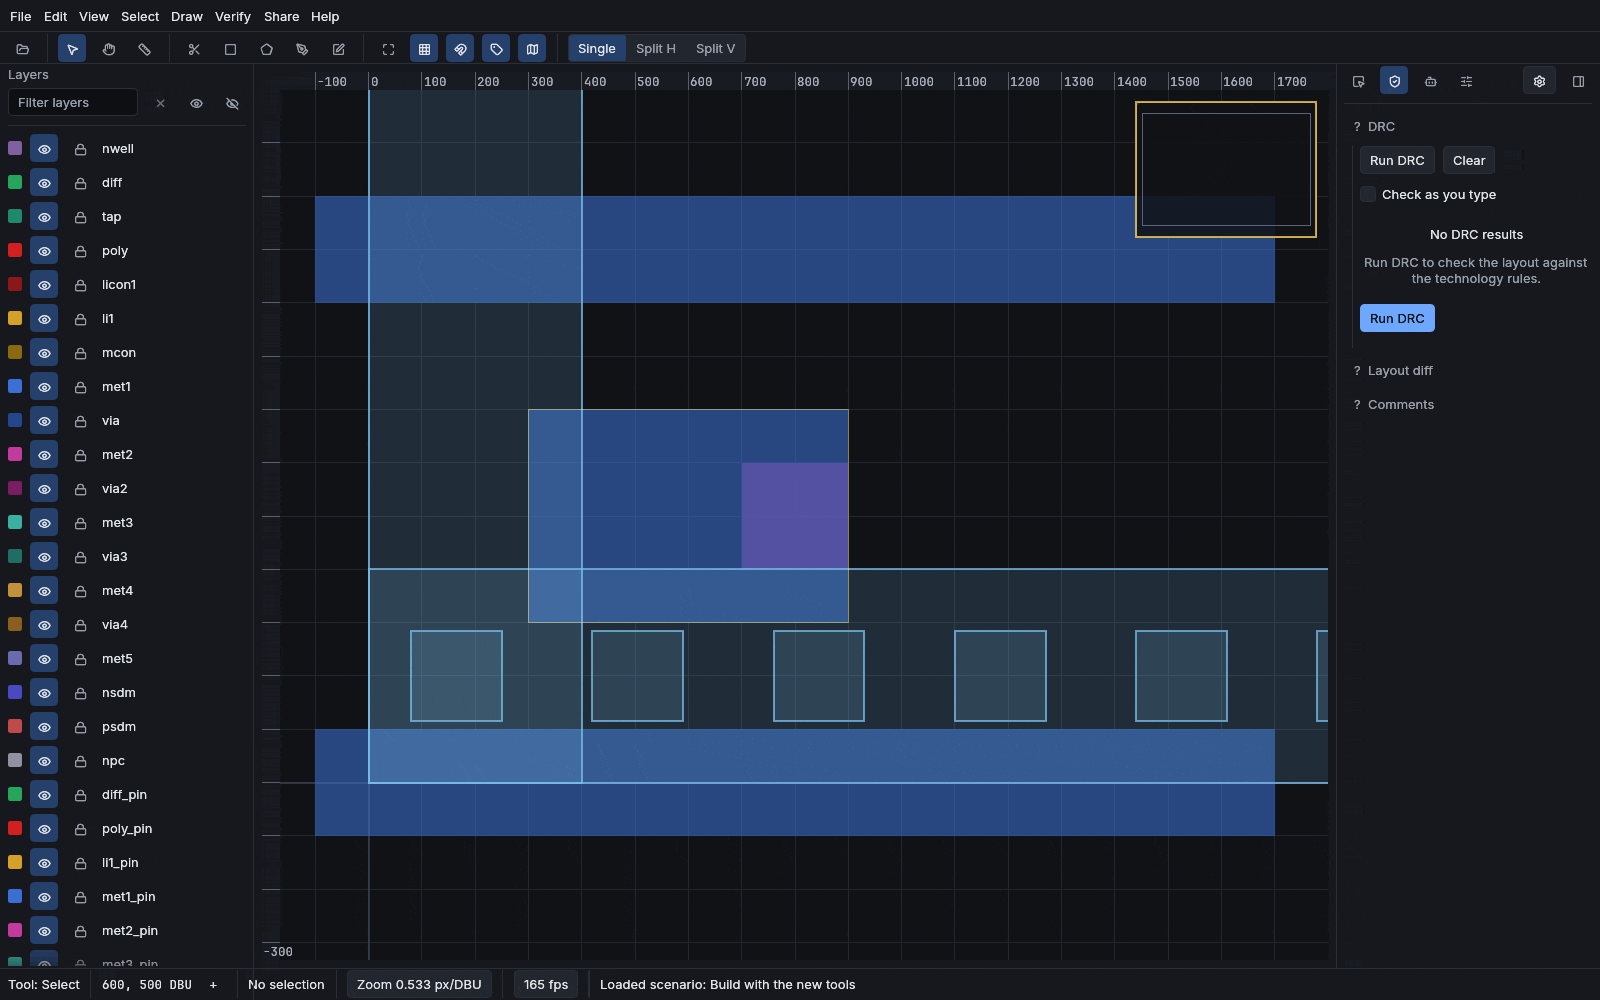Open the Draw menu
This screenshot has height=1000, width=1600.
point(186,17)
